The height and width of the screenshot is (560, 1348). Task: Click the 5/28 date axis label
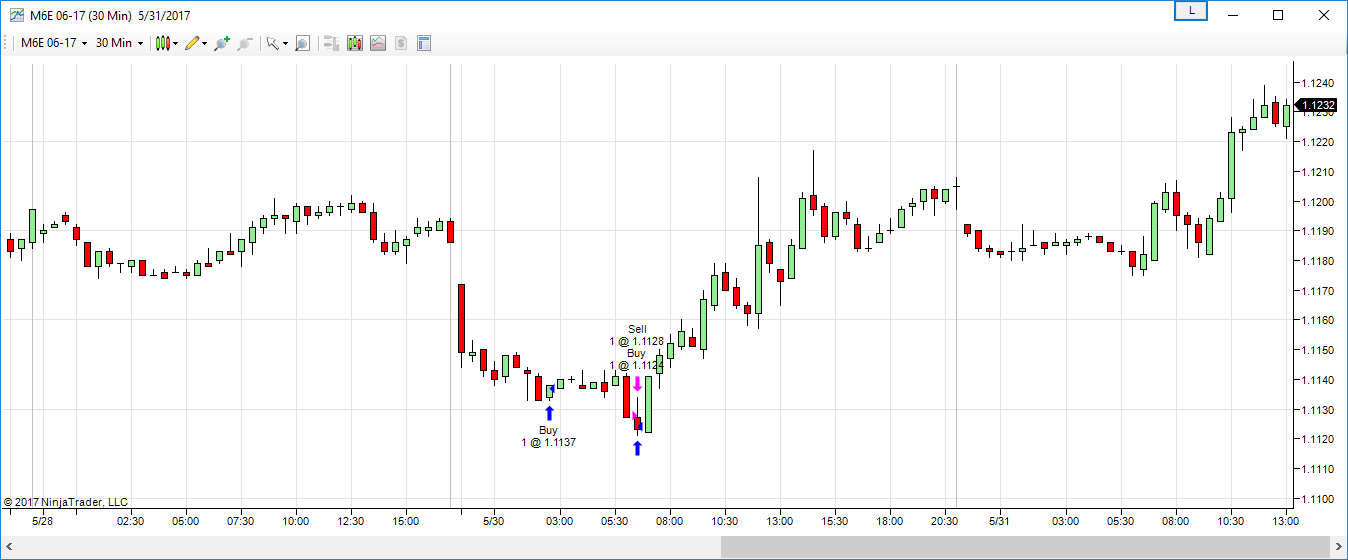tap(42, 521)
